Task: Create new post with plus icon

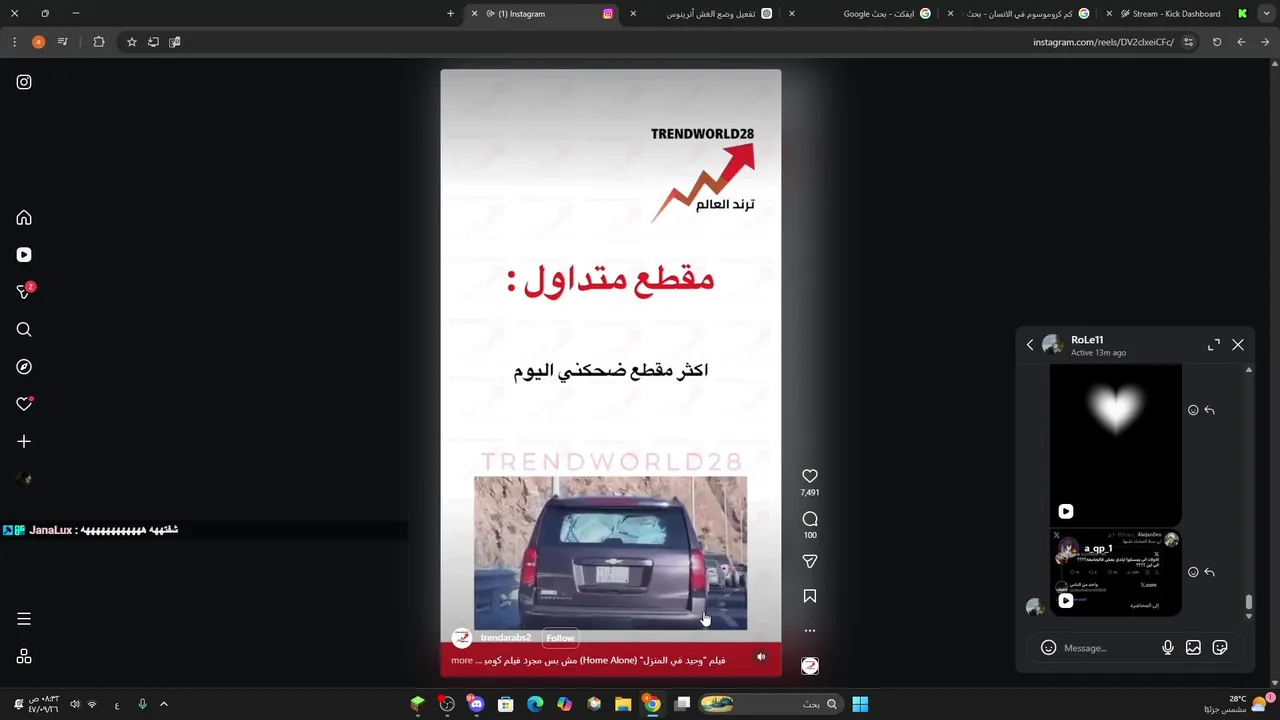Action: coord(24,441)
